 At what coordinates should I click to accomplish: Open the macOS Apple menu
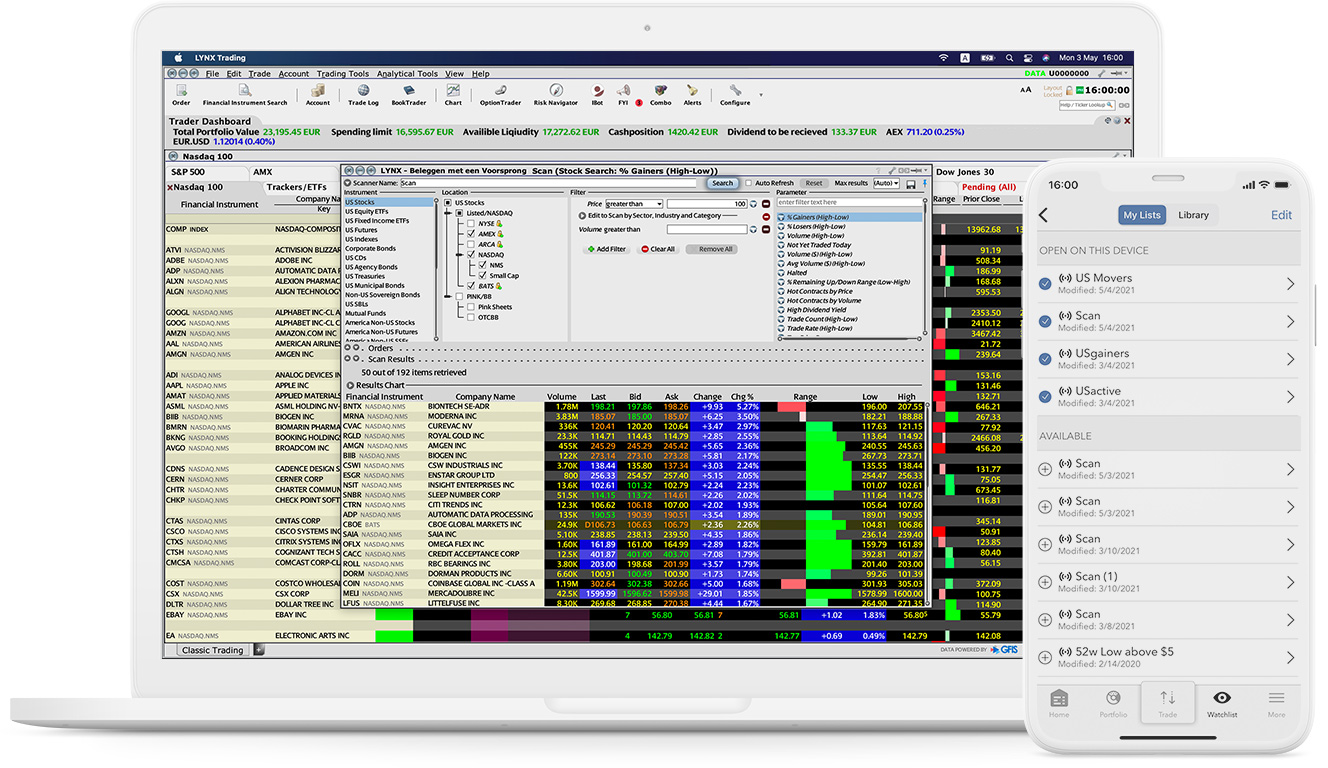[x=180, y=58]
